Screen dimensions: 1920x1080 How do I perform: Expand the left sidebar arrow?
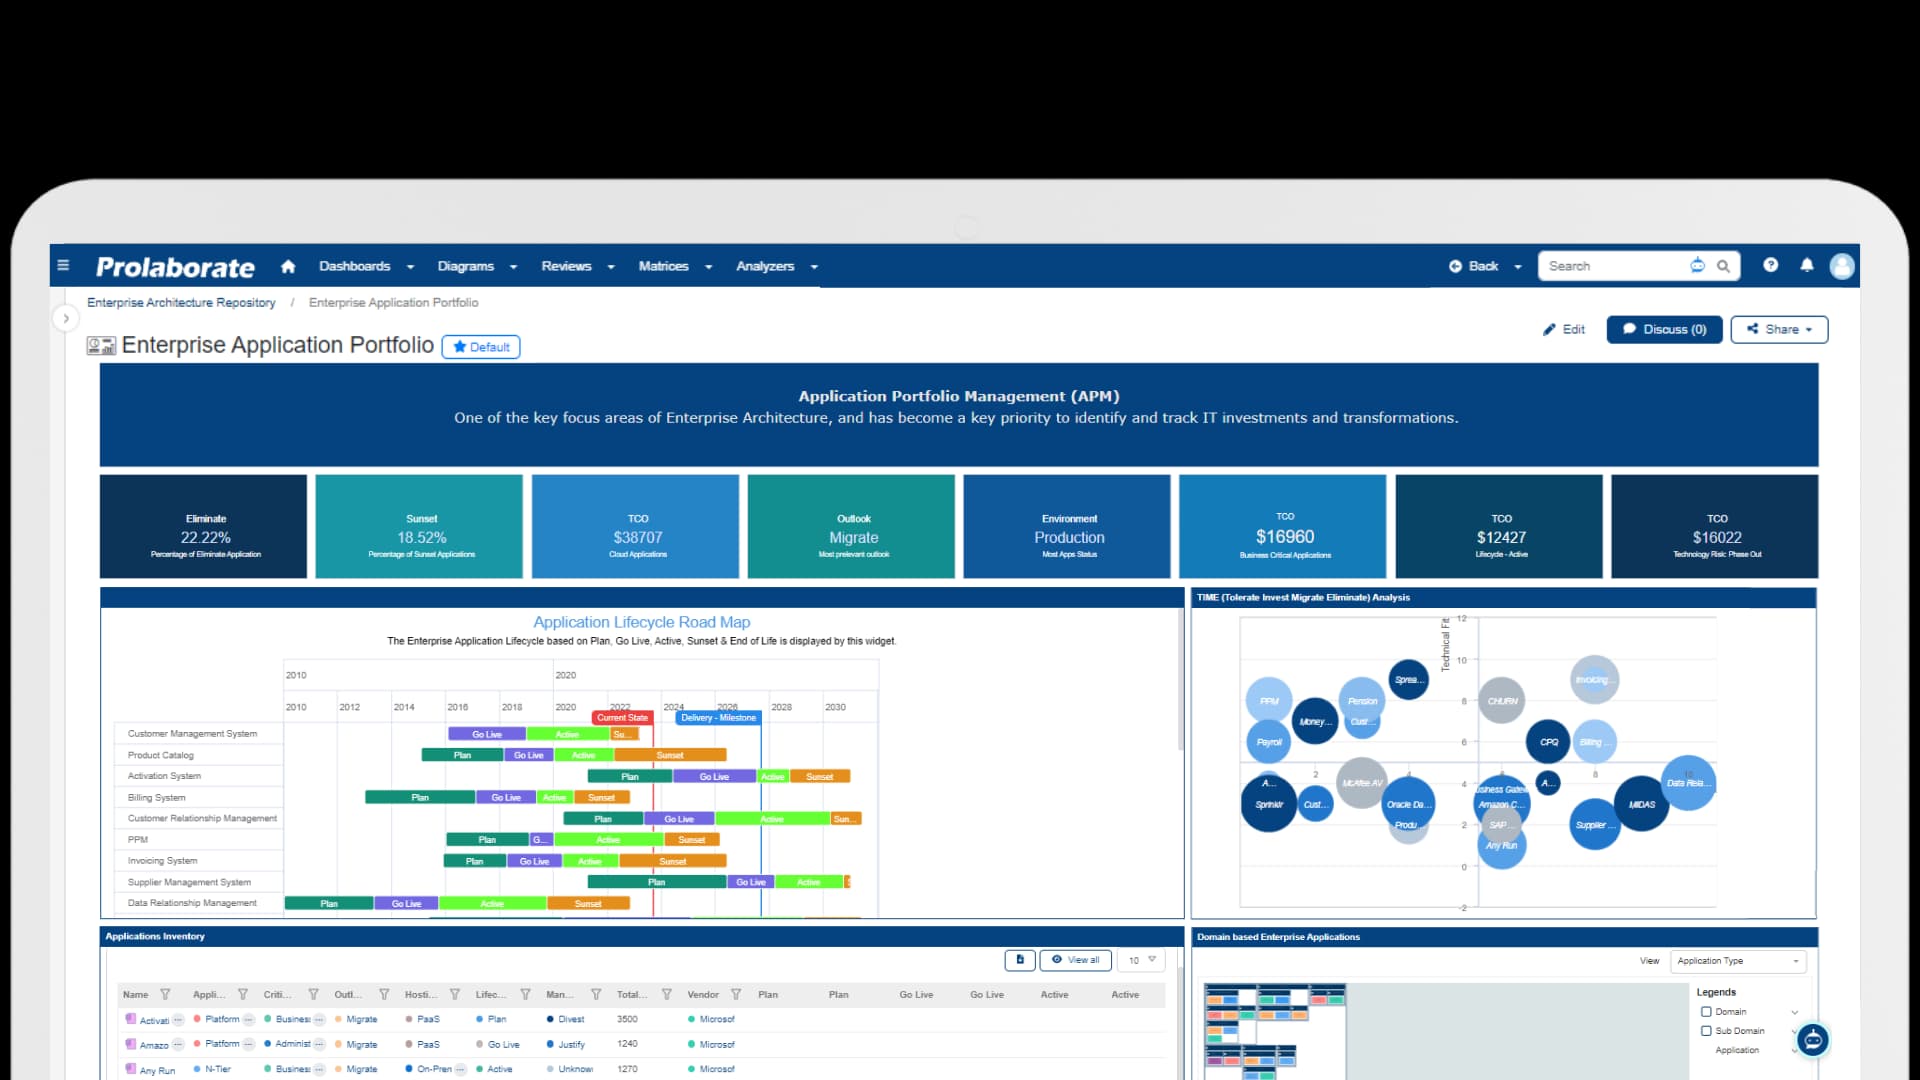66,319
